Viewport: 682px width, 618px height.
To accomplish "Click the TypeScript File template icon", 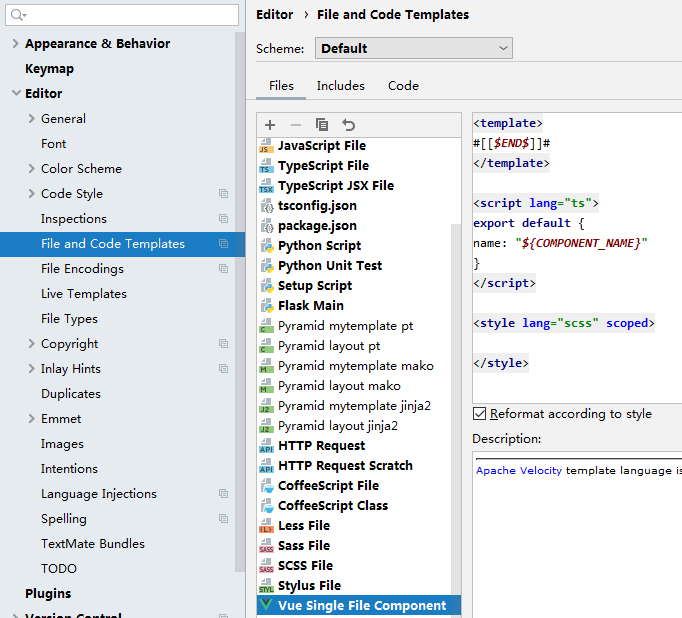I will click(266, 166).
